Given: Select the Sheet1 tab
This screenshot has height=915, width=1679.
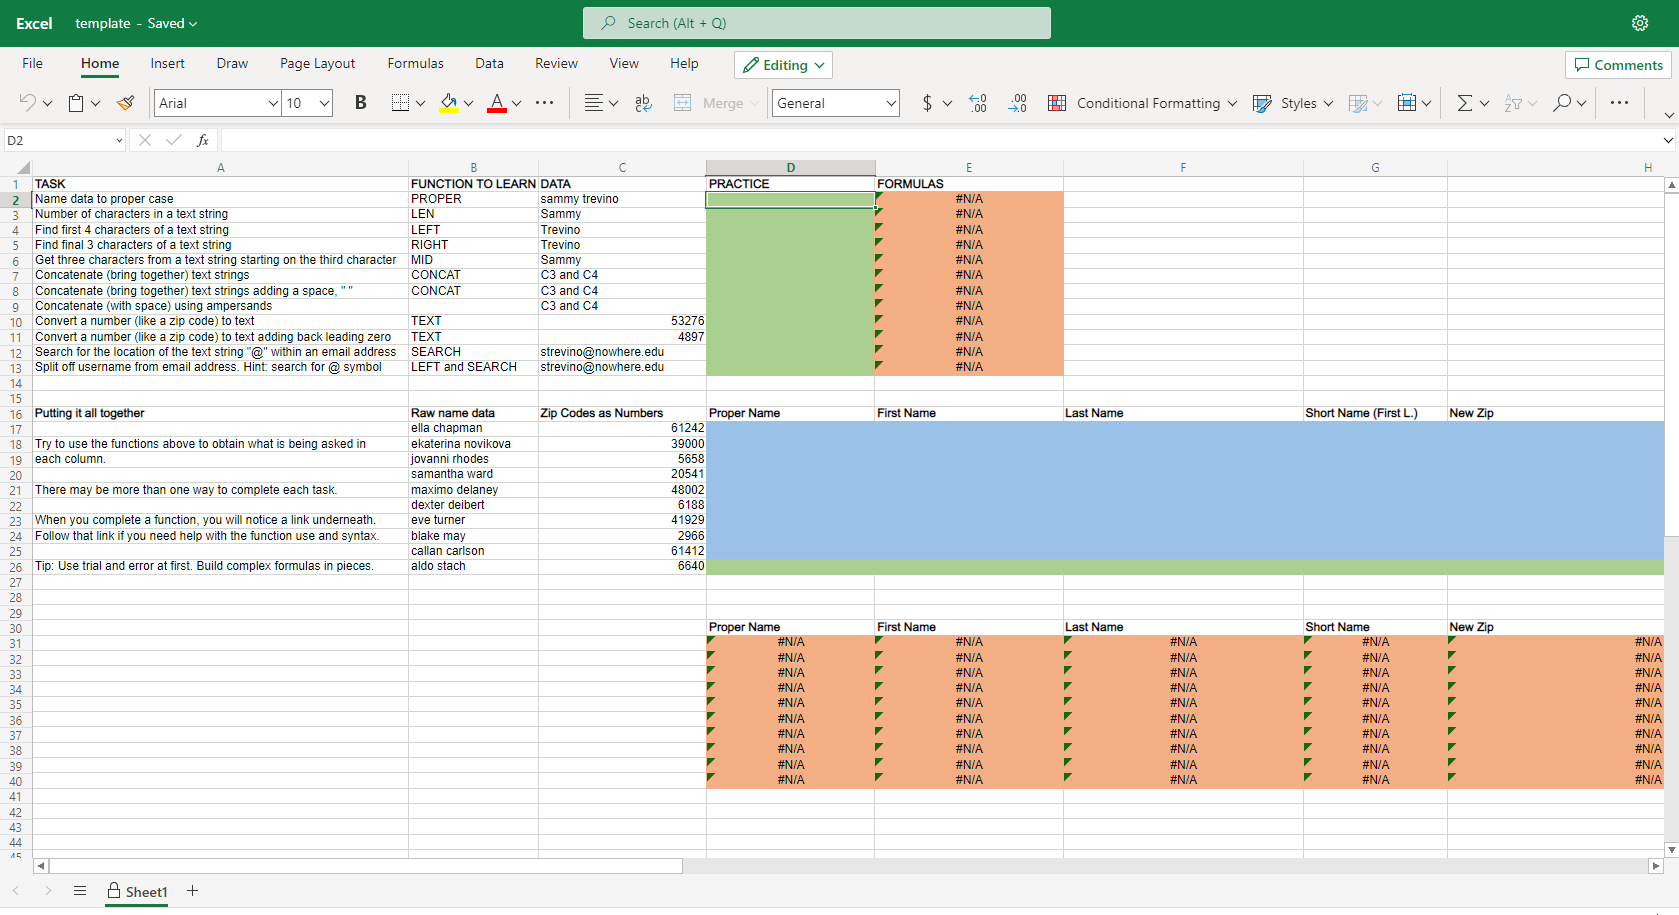Looking at the screenshot, I should [137, 892].
